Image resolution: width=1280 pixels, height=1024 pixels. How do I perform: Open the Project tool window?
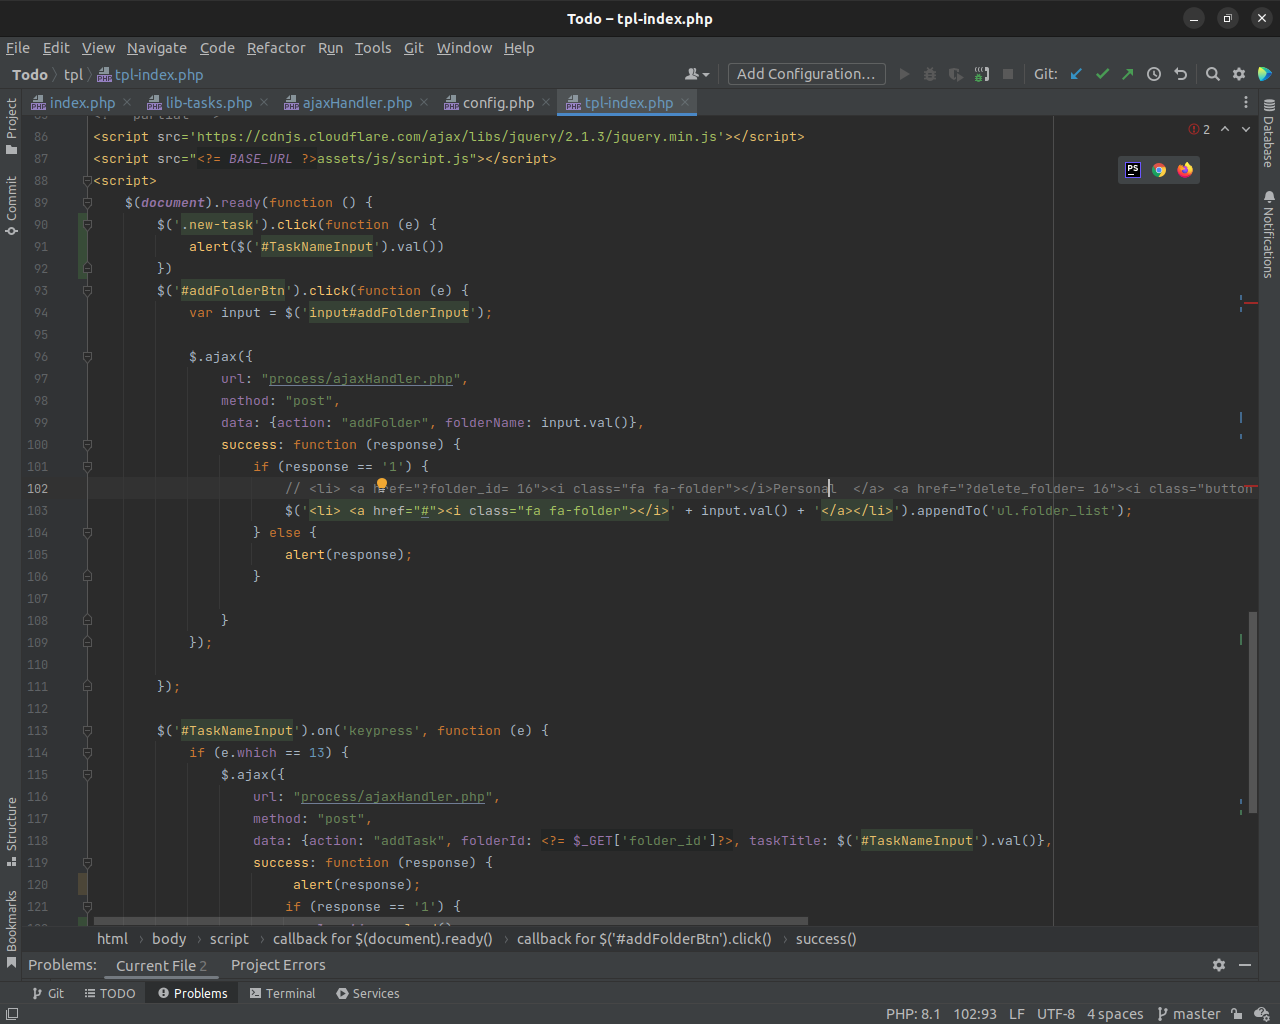click(x=11, y=126)
